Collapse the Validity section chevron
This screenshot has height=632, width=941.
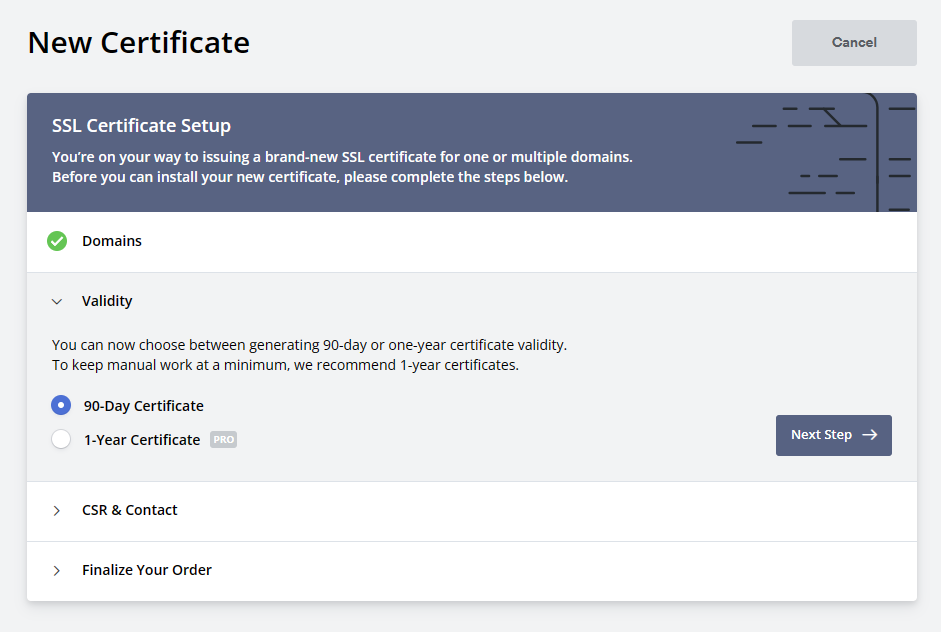click(x=57, y=301)
